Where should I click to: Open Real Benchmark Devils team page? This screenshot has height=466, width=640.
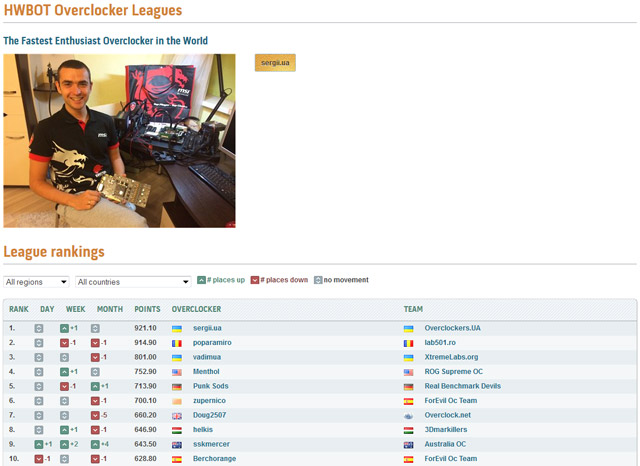[x=462, y=386]
